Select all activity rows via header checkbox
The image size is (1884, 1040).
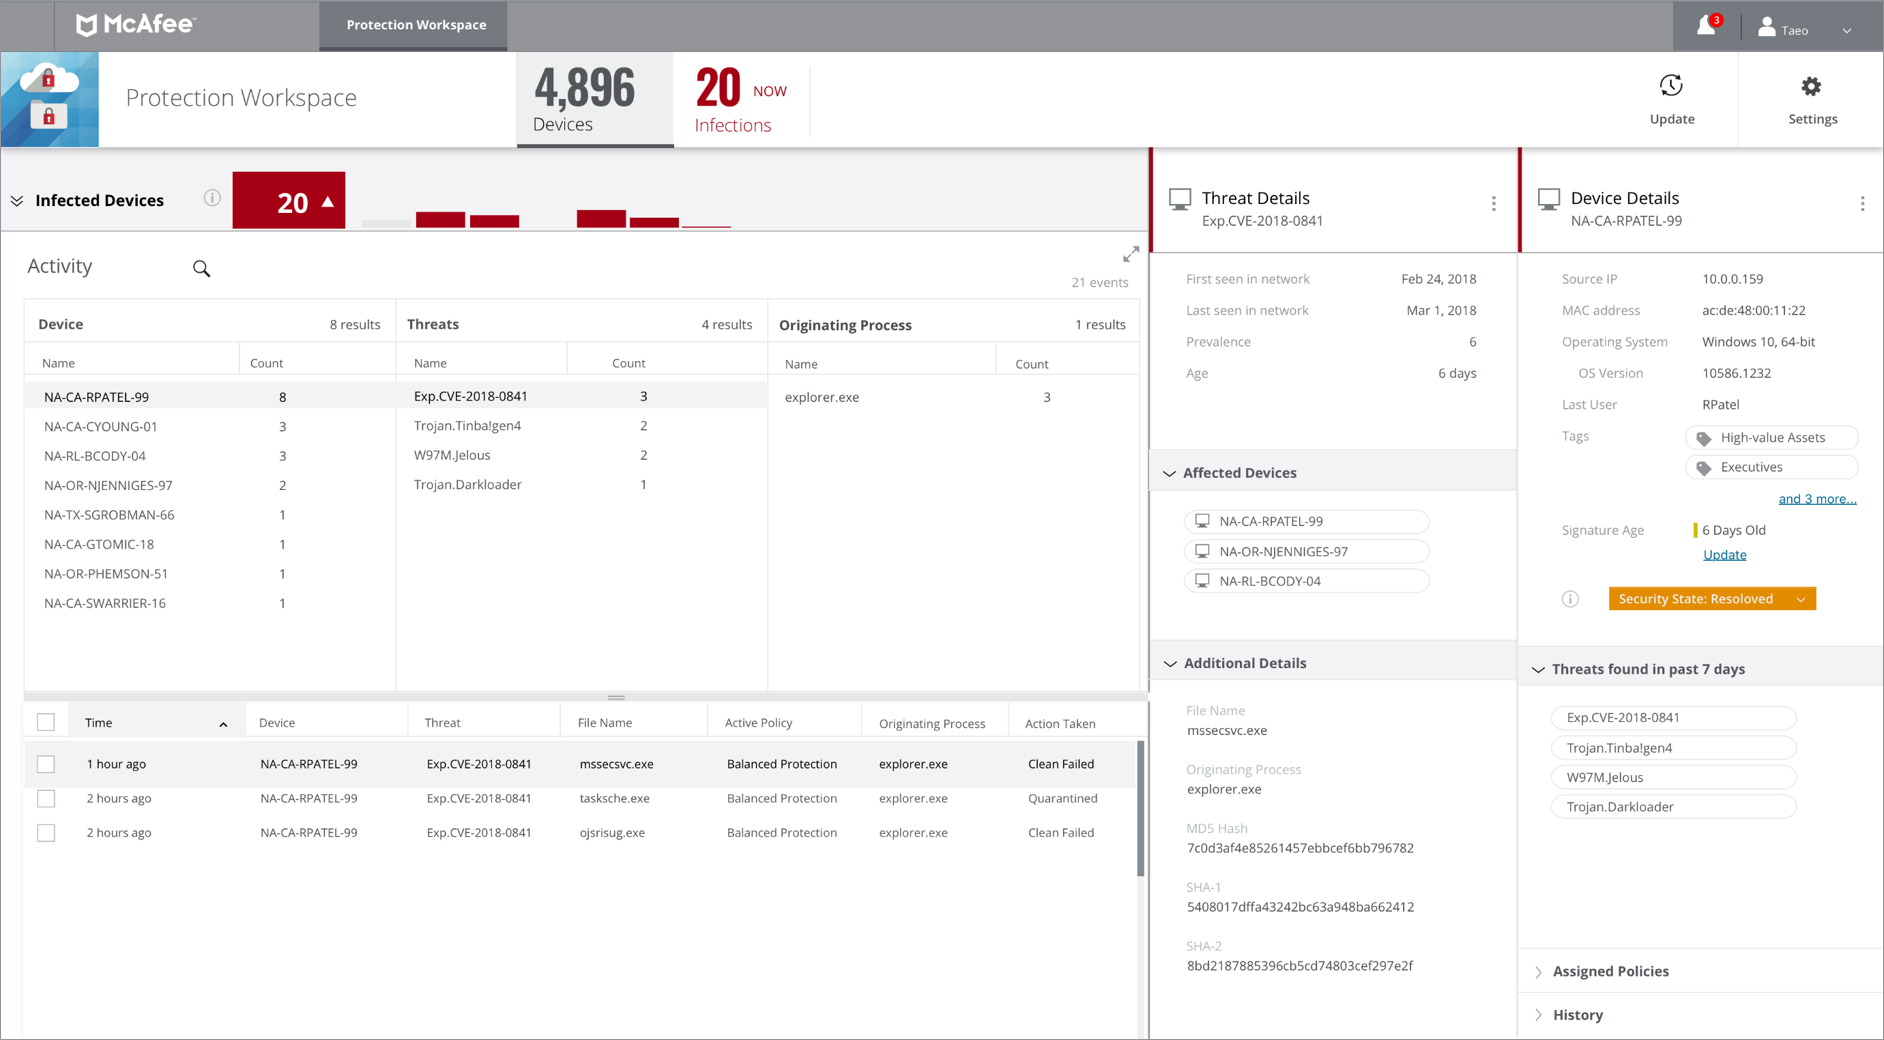click(x=45, y=721)
